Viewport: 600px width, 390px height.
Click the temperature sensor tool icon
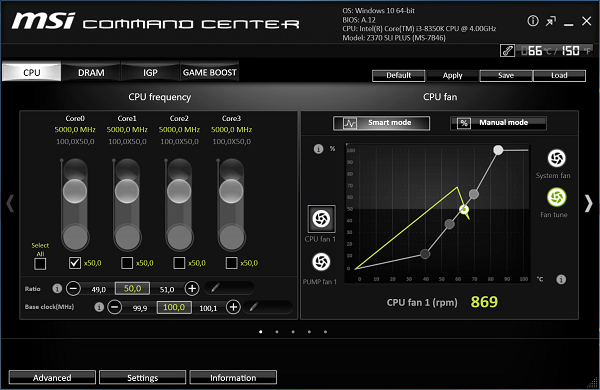coord(507,51)
